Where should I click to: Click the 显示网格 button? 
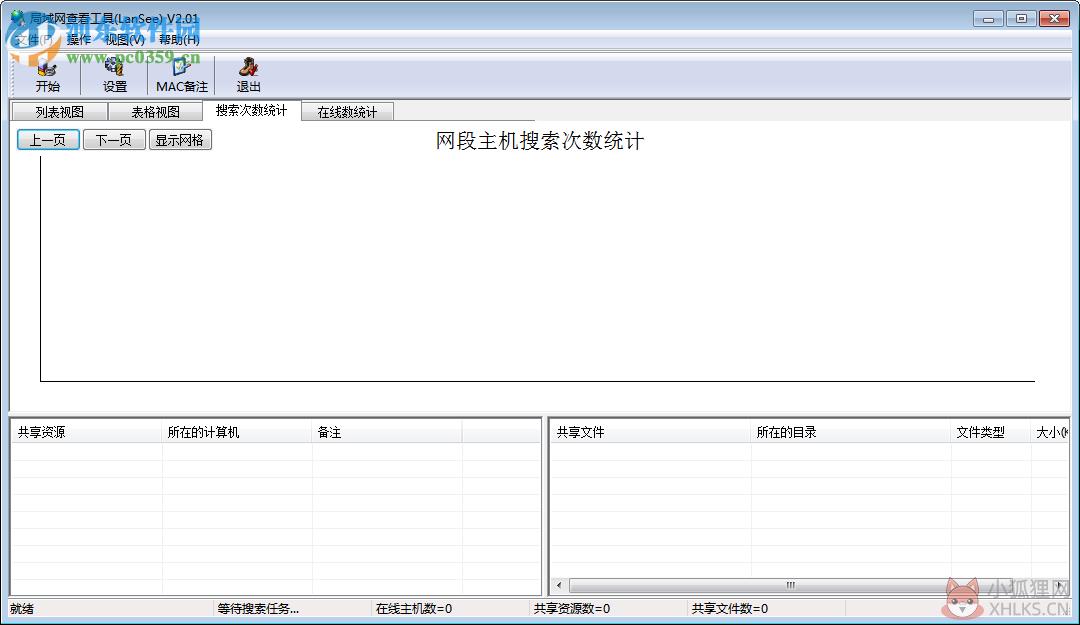coord(180,140)
